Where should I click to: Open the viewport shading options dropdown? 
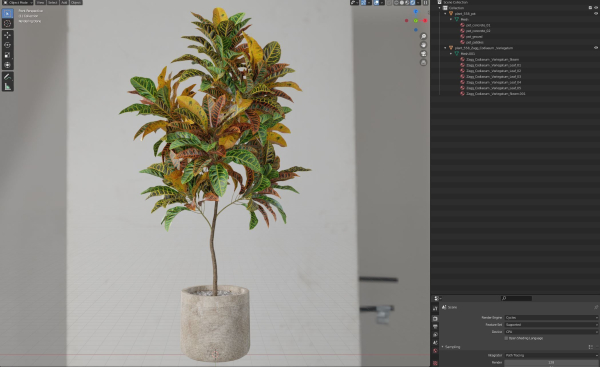tap(418, 3)
